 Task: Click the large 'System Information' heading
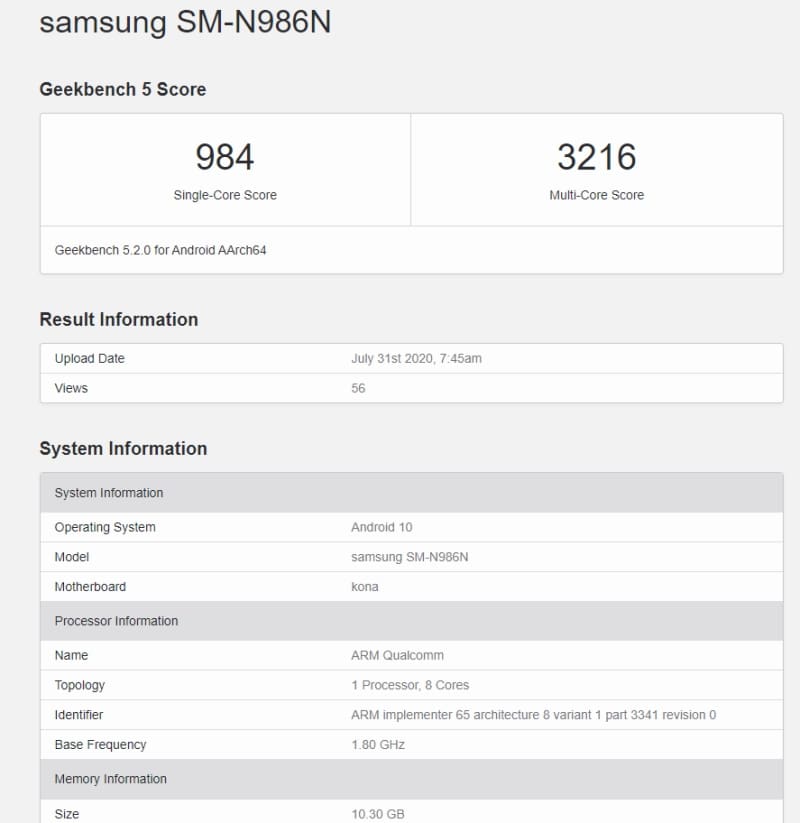tap(123, 449)
